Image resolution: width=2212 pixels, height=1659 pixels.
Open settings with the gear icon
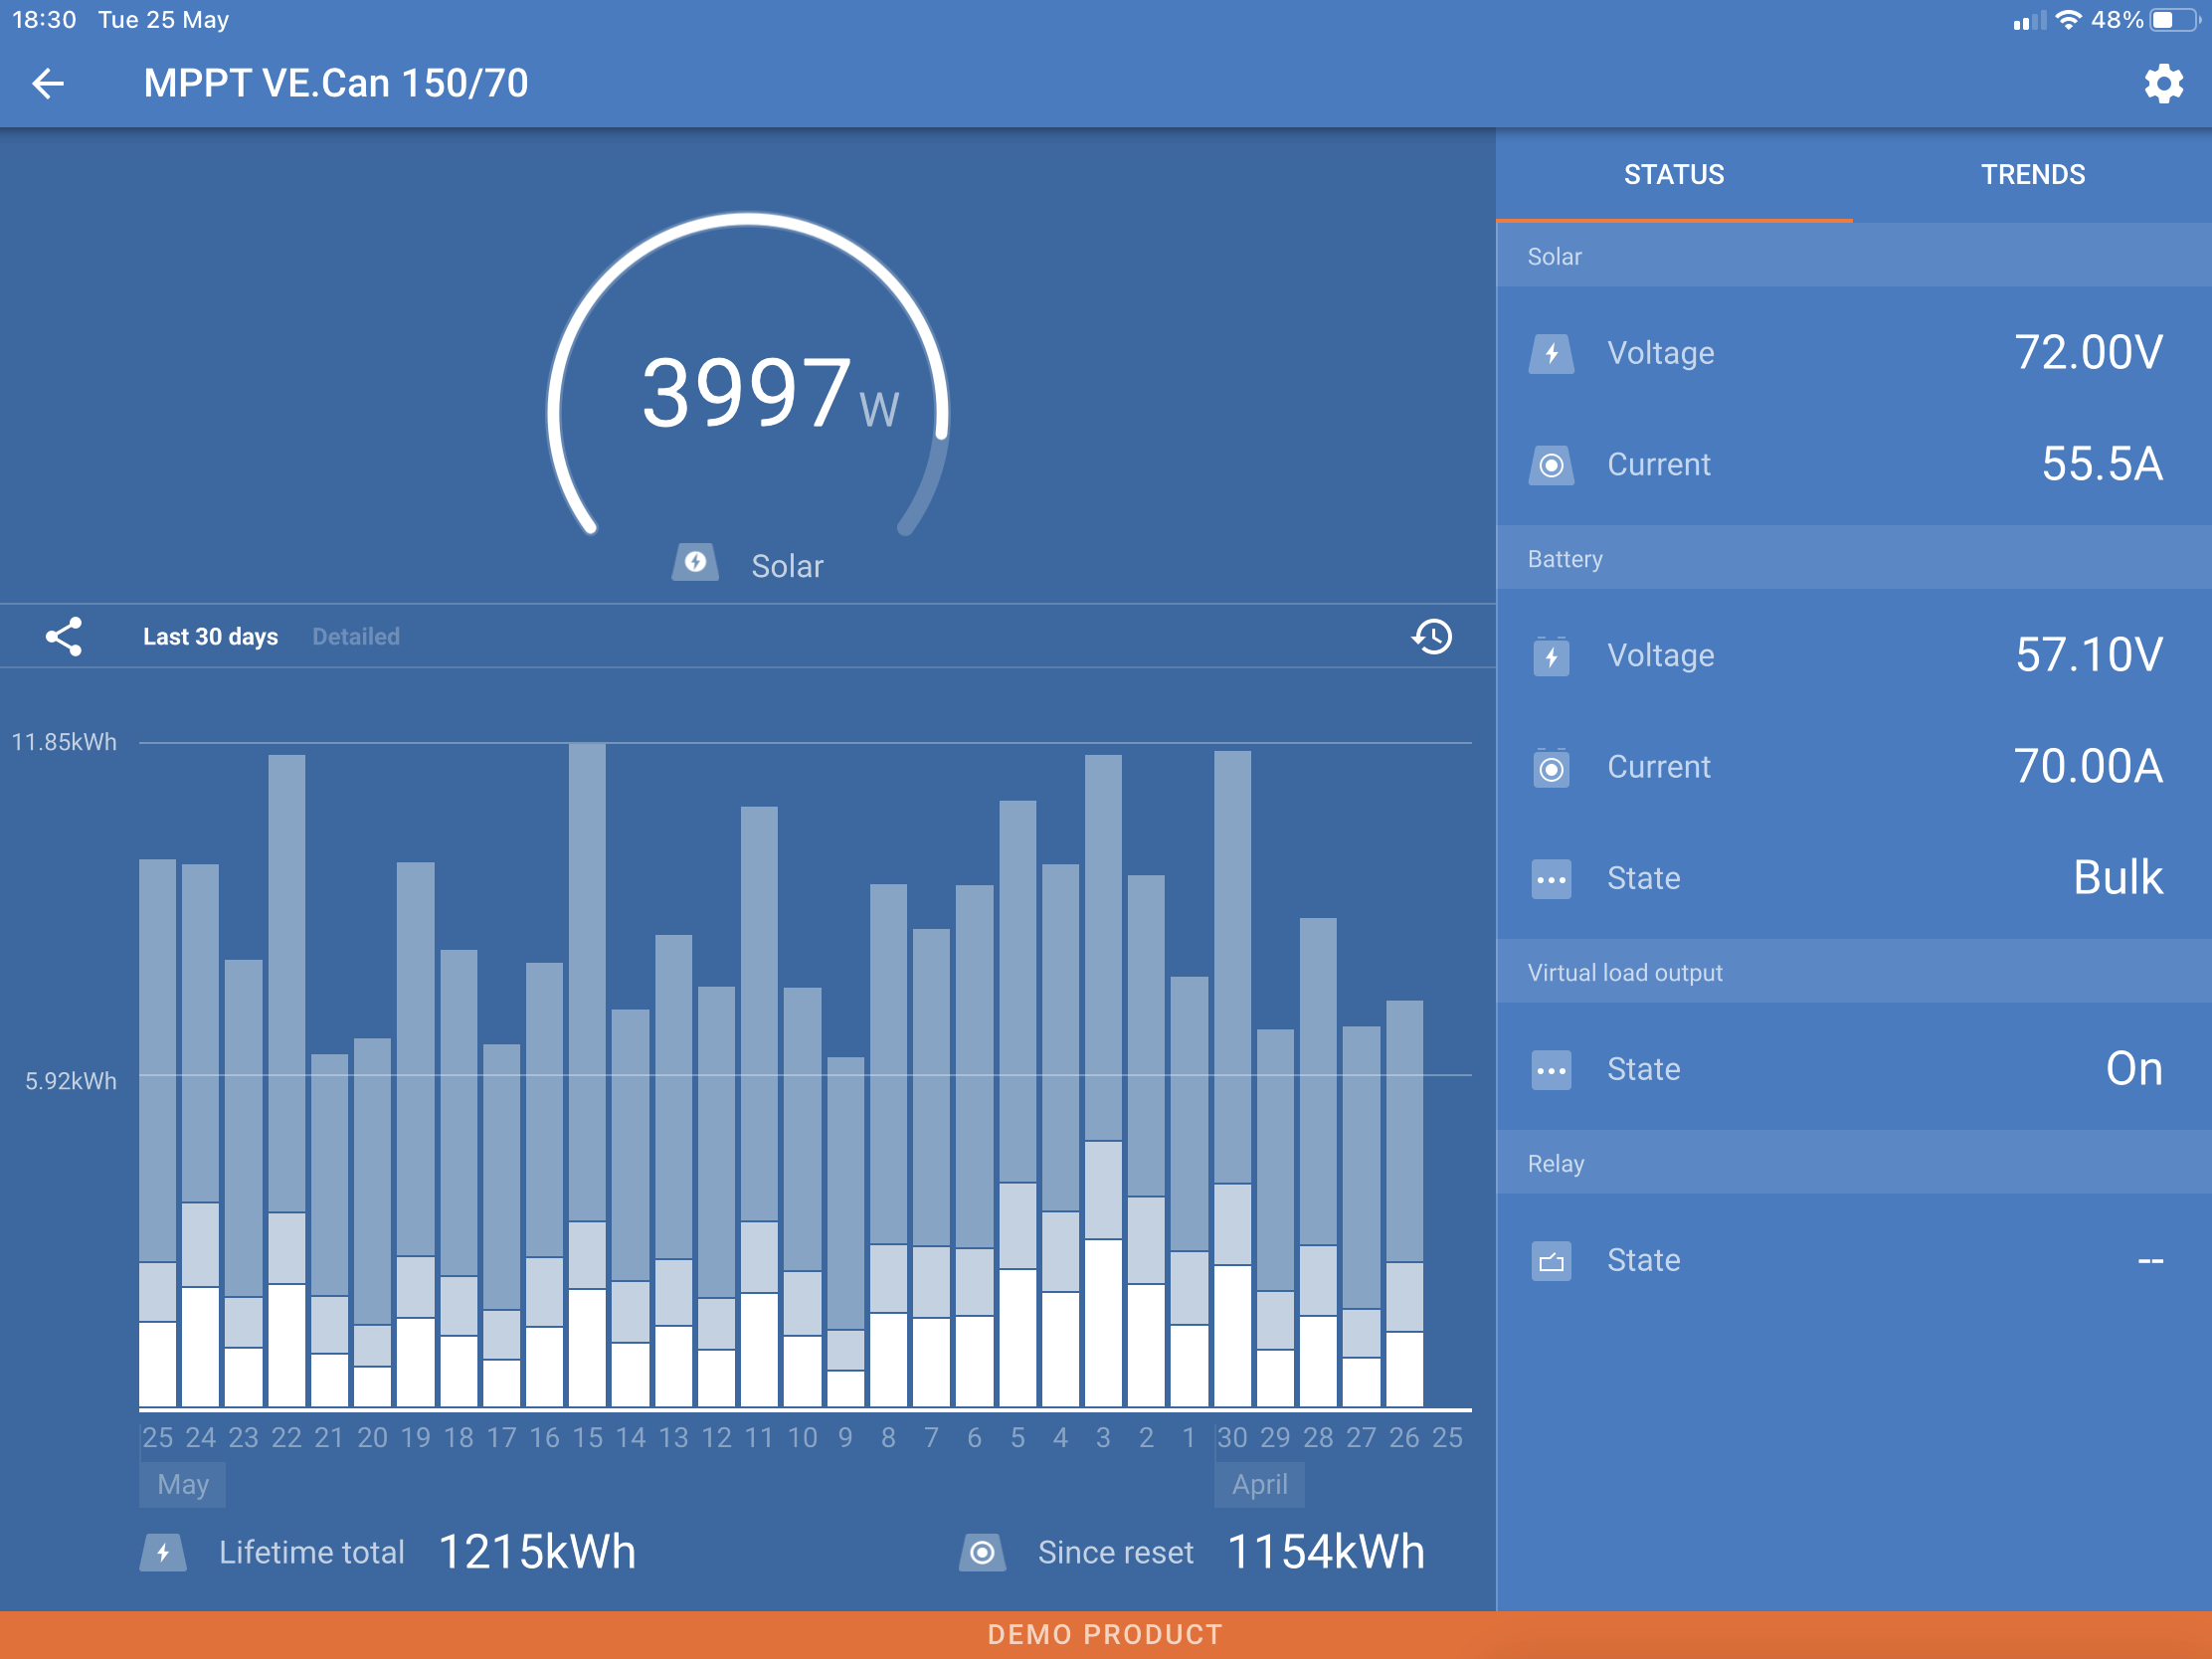click(2163, 84)
